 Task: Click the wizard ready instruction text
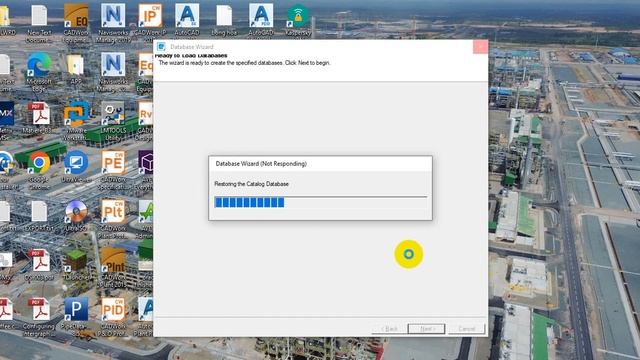244,63
